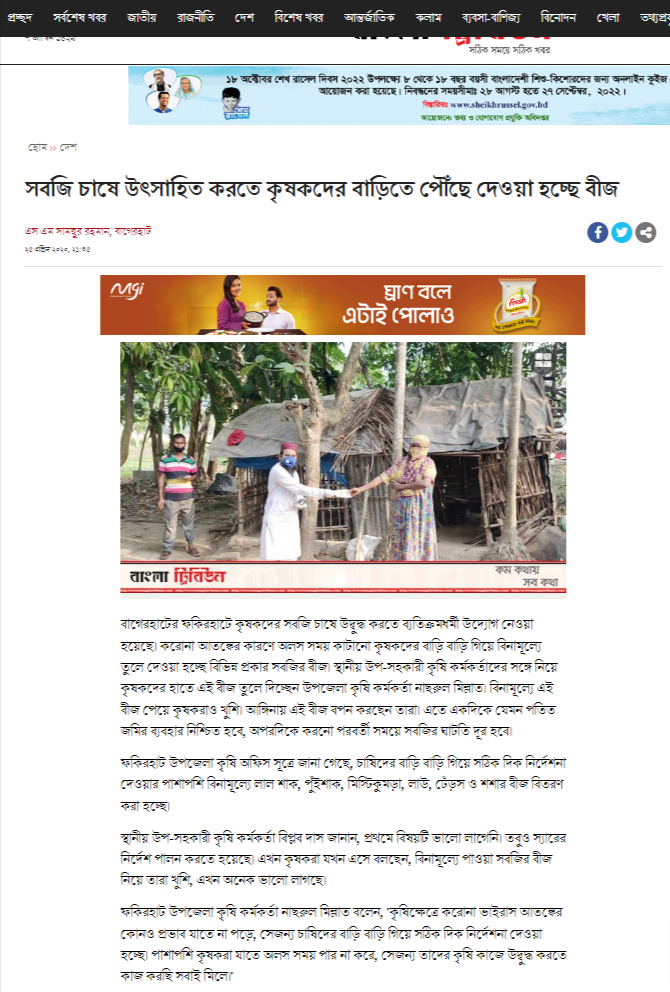Click the দেশ breadcrumb link

(68, 147)
